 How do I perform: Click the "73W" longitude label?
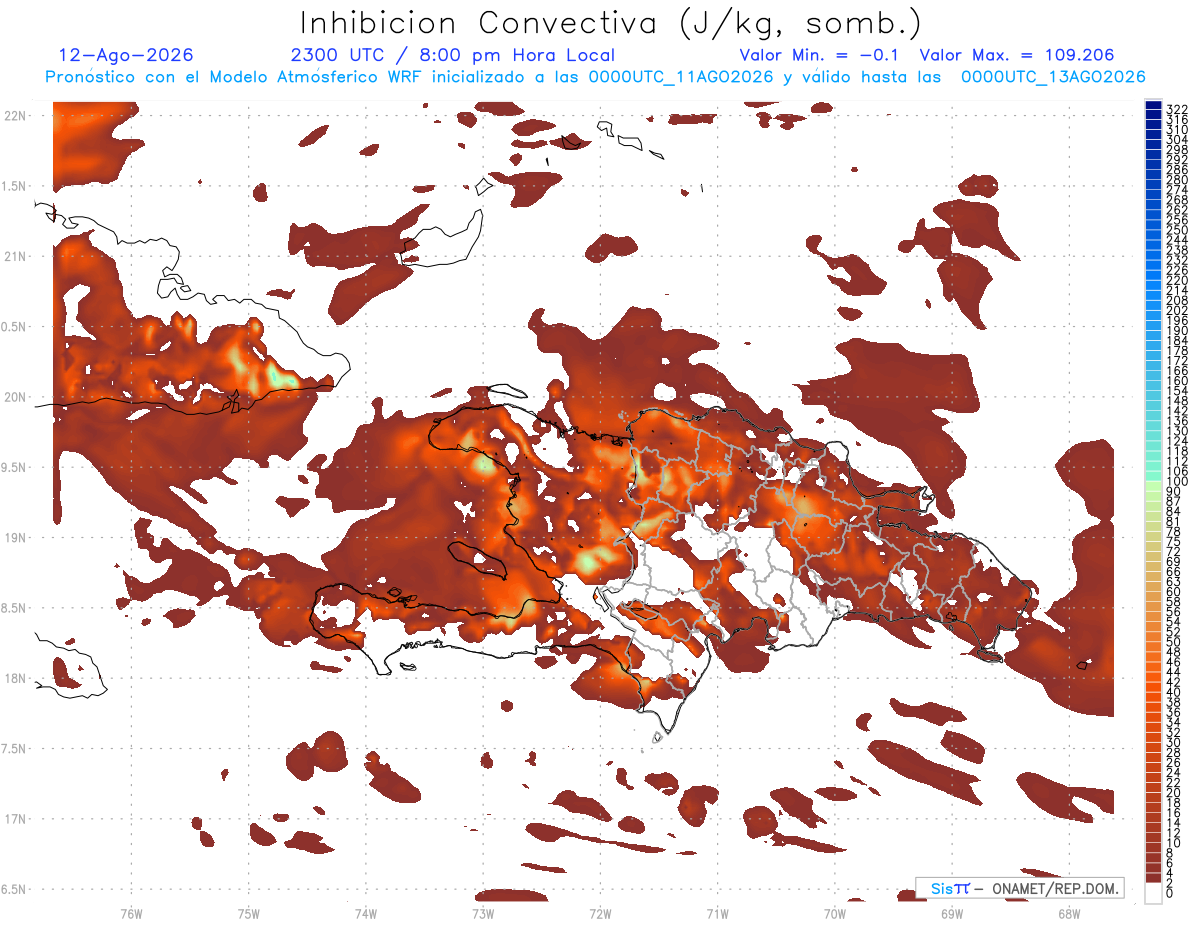[482, 912]
